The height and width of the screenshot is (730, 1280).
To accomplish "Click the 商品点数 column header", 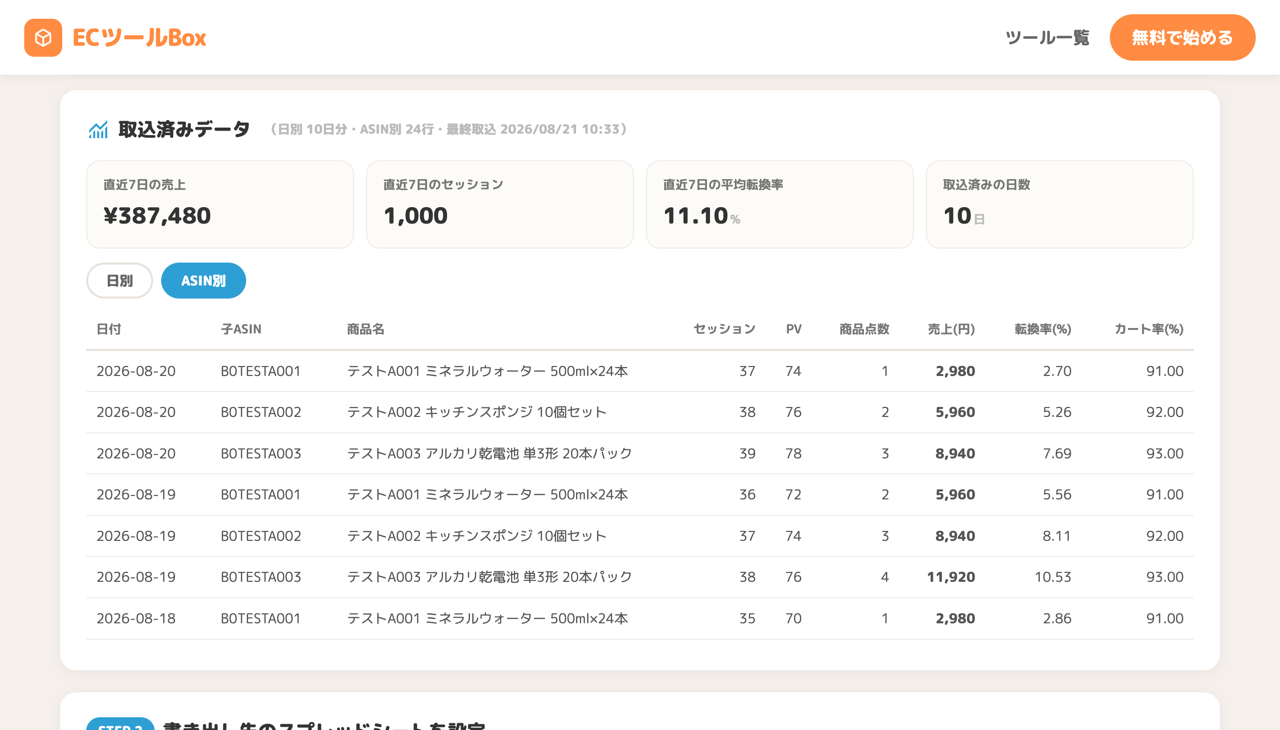I will coord(864,329).
